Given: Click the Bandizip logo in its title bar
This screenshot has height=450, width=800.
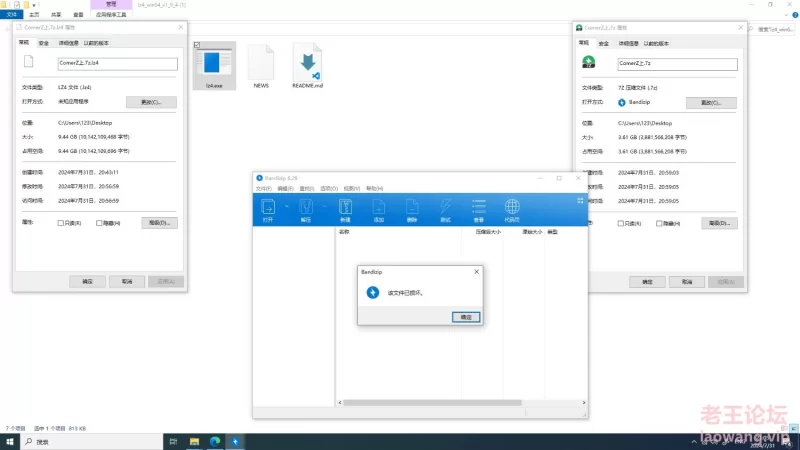Looking at the screenshot, I should 260,178.
